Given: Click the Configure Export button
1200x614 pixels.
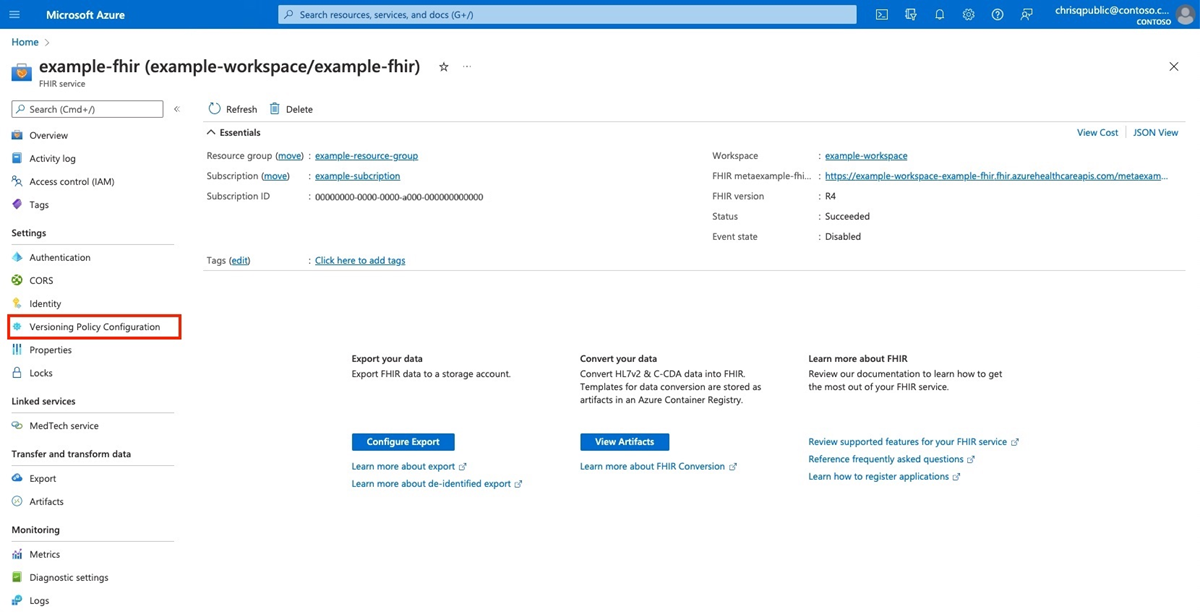Looking at the screenshot, I should tap(403, 442).
